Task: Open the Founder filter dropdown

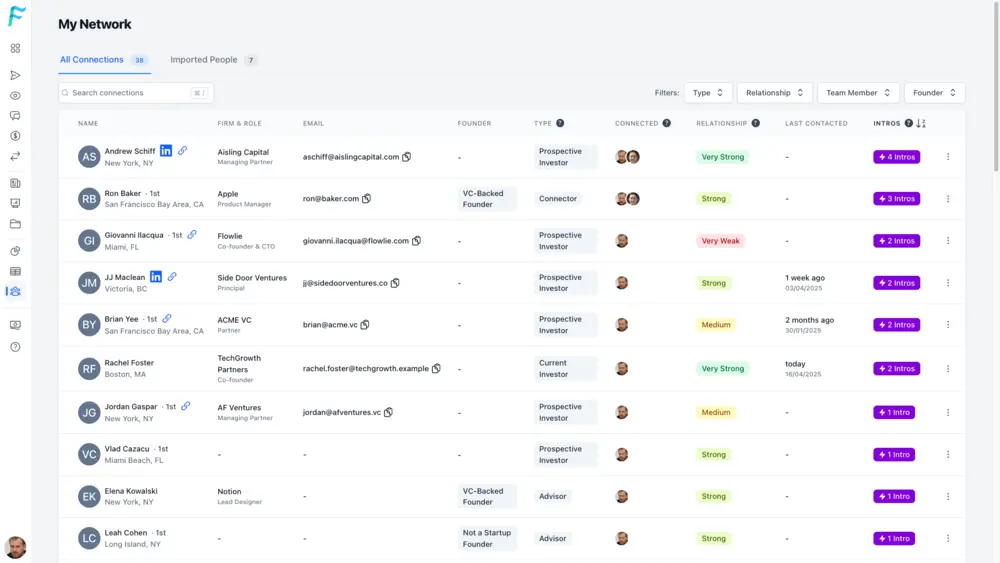Action: (934, 93)
